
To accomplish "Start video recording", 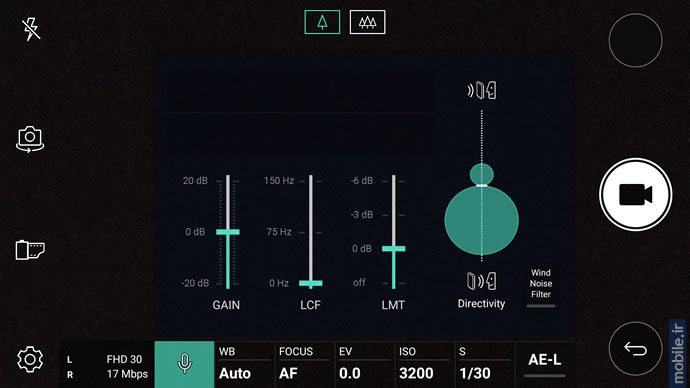I will (635, 194).
